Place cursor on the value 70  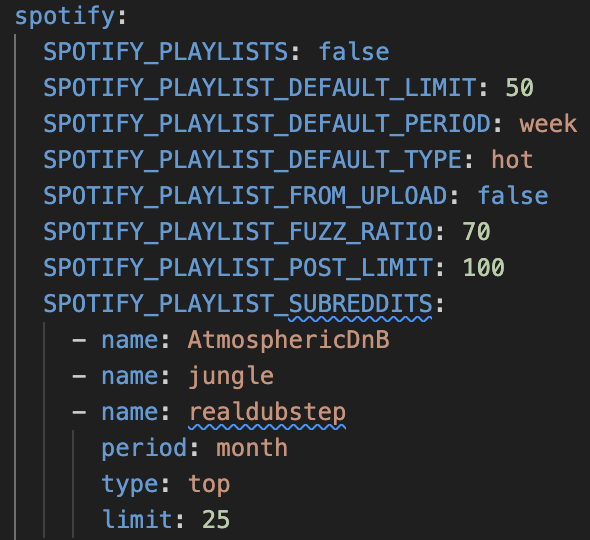476,231
